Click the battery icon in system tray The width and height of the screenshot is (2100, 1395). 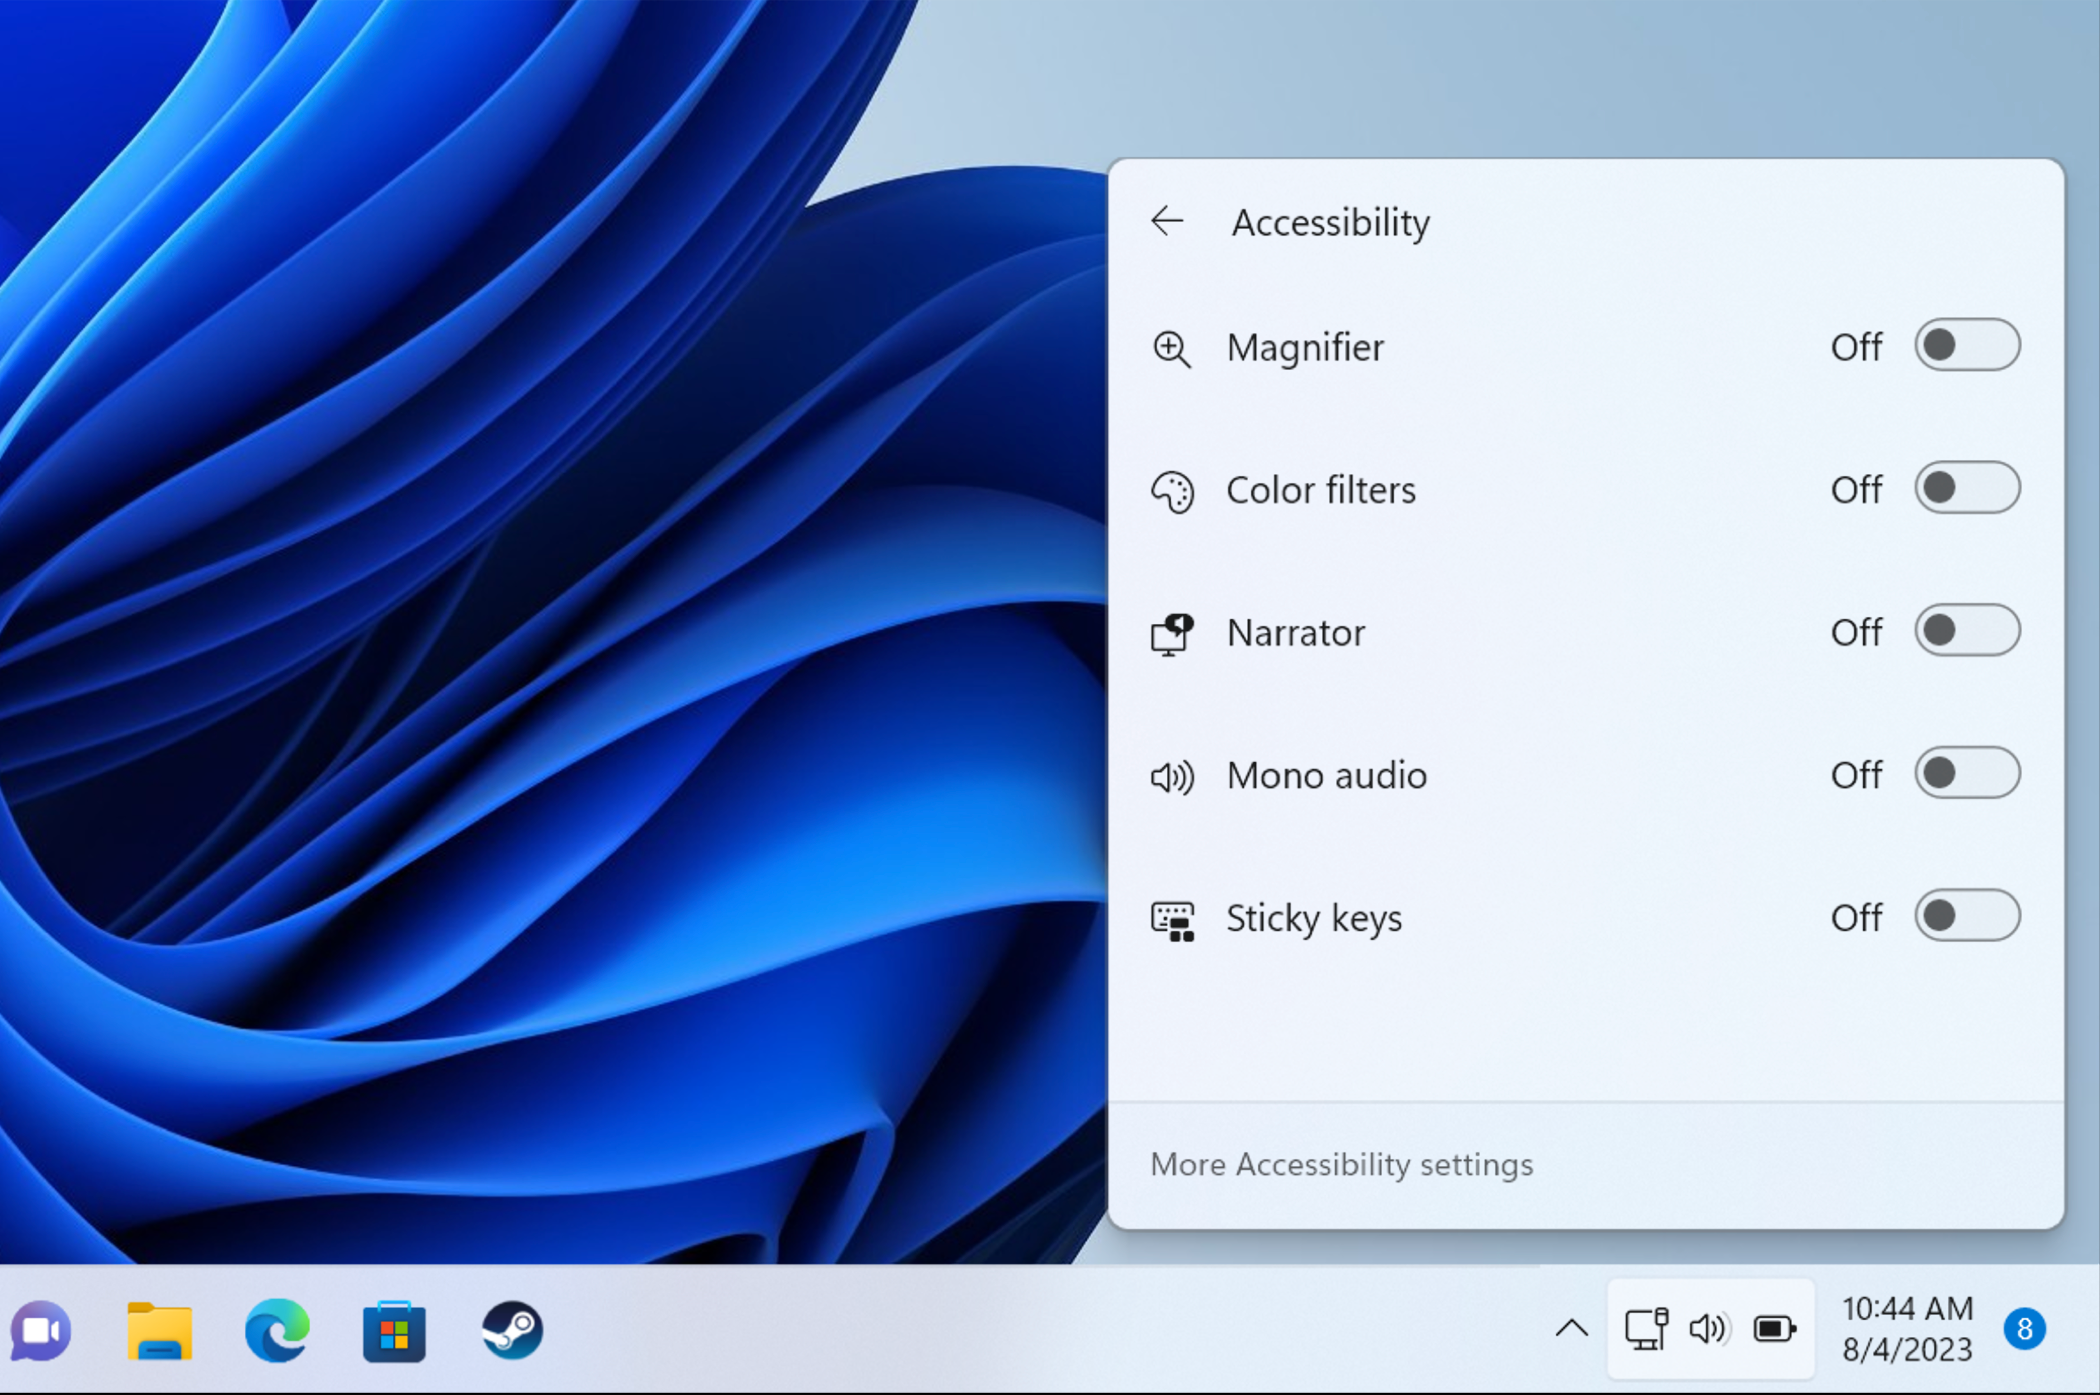(x=1774, y=1329)
